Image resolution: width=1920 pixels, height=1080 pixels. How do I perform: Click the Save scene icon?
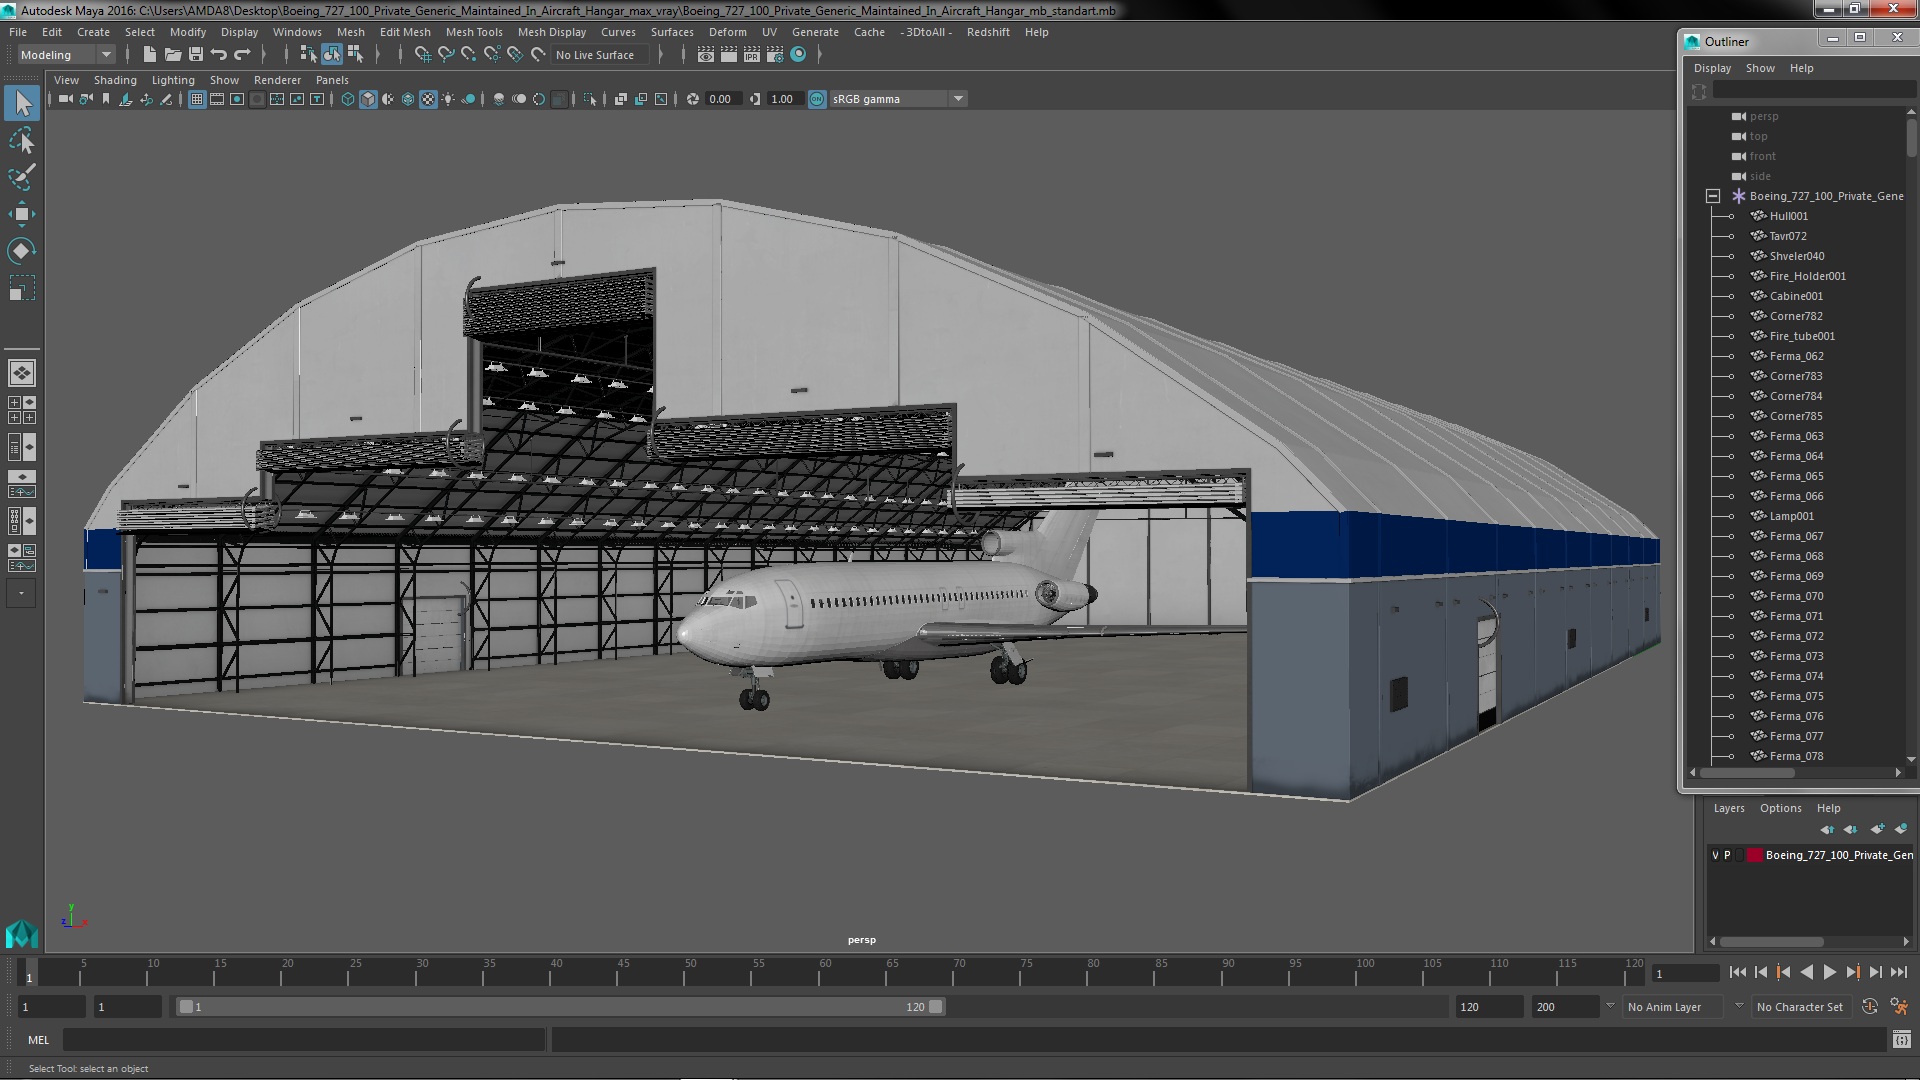[196, 55]
